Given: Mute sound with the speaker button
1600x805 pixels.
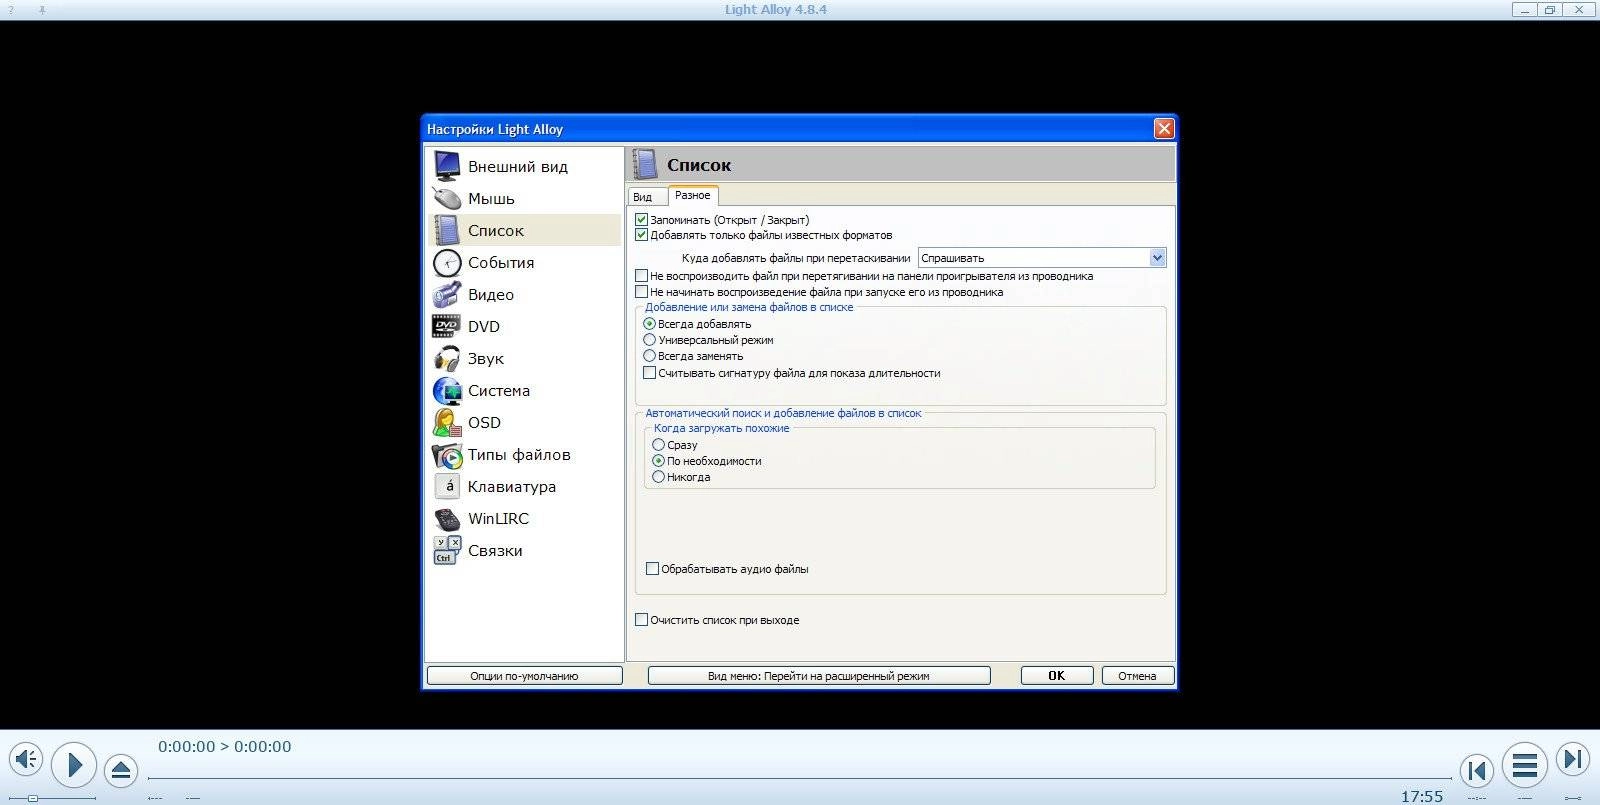Looking at the screenshot, I should point(26,760).
